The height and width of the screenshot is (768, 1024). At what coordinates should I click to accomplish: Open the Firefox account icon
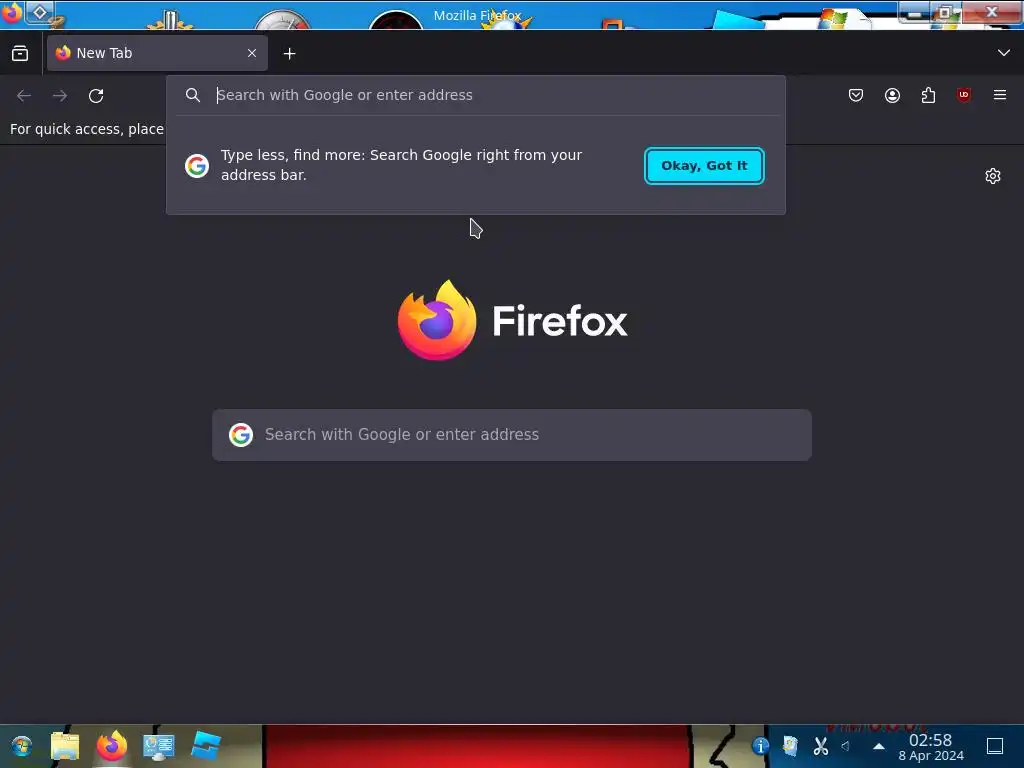pyautogui.click(x=892, y=95)
